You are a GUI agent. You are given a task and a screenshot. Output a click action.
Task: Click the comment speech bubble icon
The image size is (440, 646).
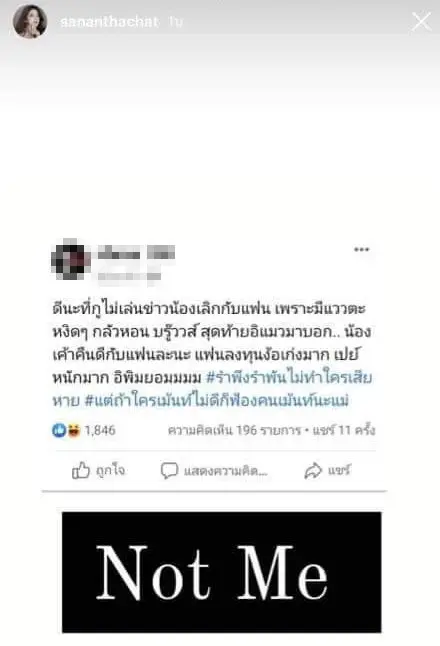pyautogui.click(x=169, y=470)
